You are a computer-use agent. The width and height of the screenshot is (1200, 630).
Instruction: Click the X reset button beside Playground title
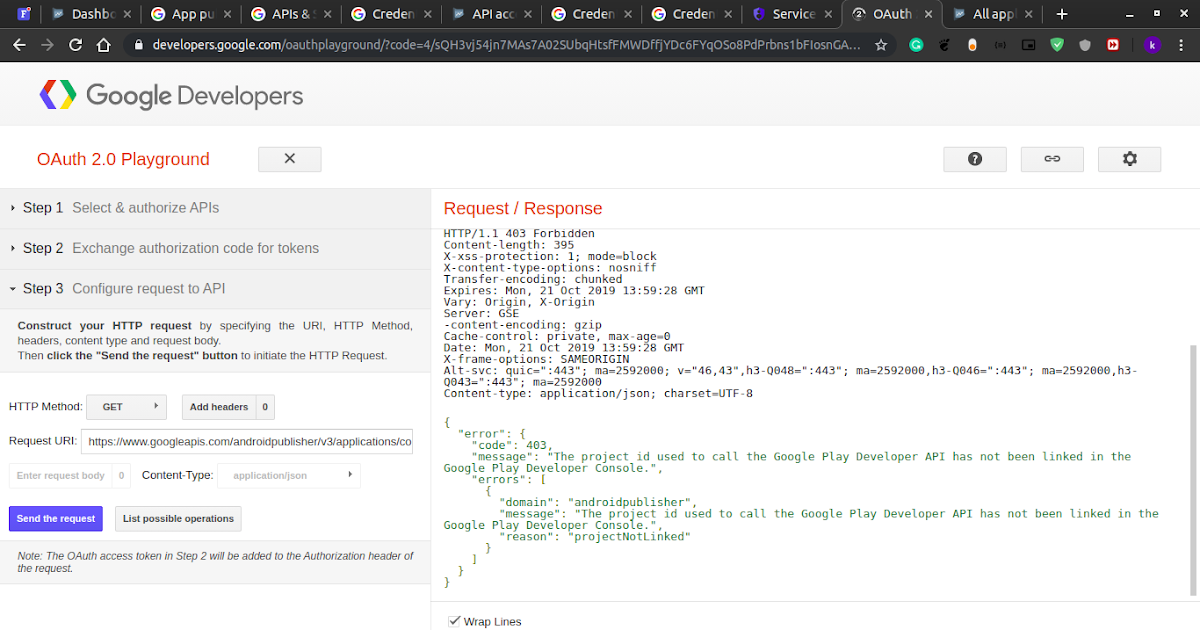click(x=289, y=159)
